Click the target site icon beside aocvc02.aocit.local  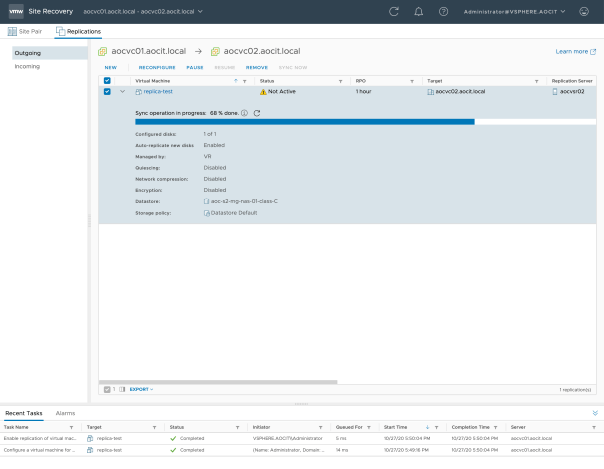click(430, 92)
